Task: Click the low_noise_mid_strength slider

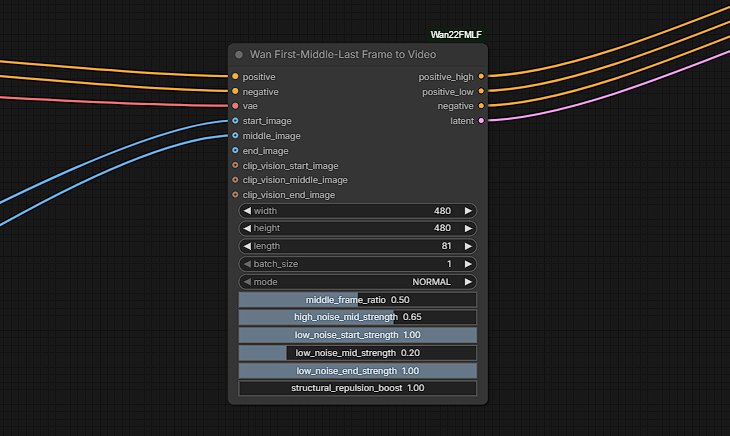Action: coord(358,353)
